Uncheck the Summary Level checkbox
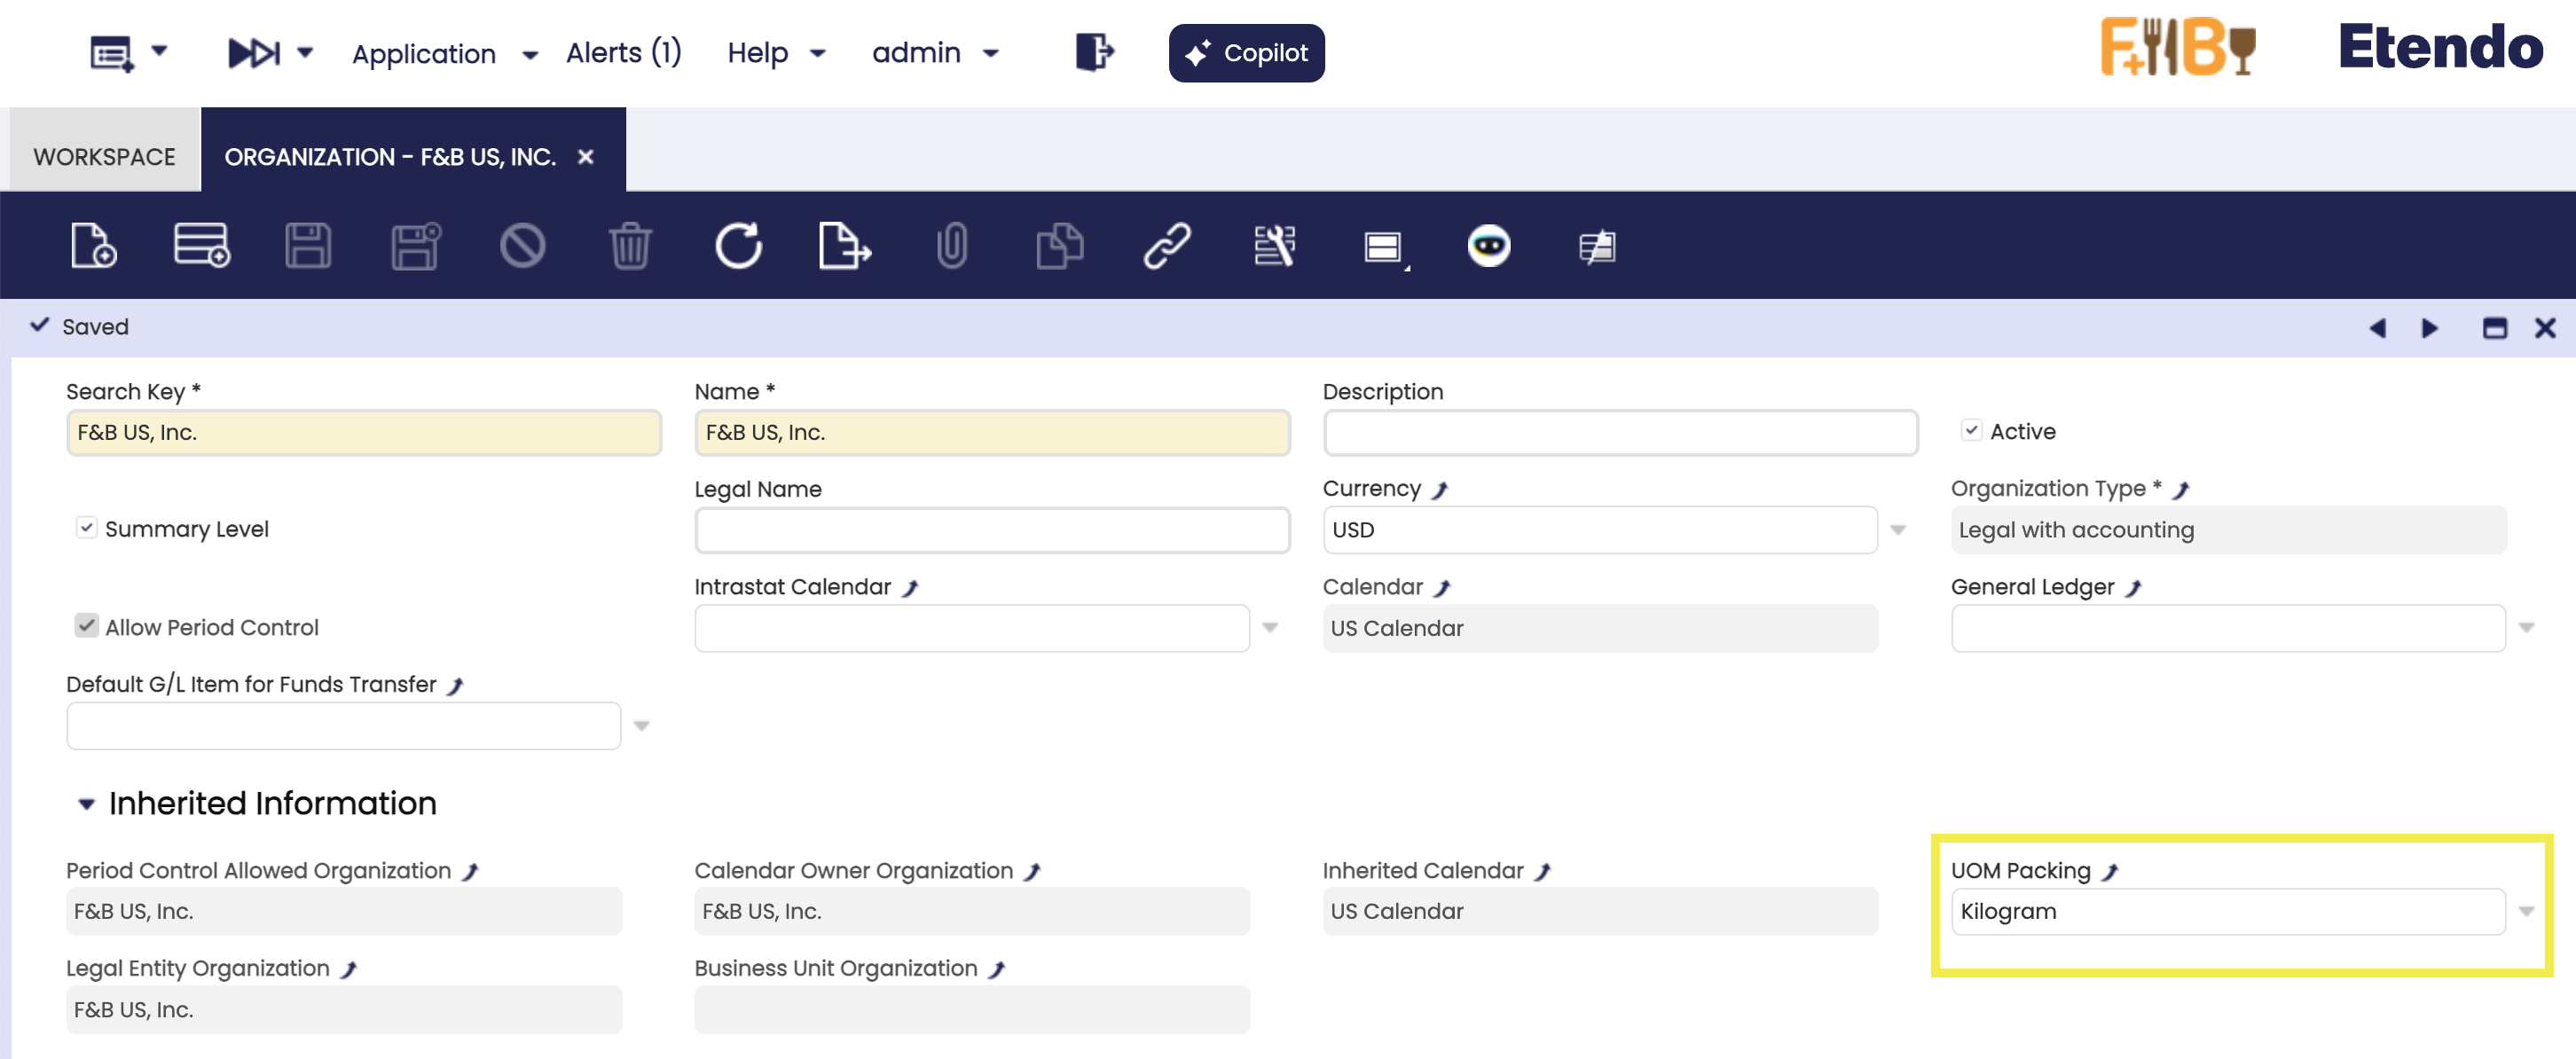 tap(87, 528)
